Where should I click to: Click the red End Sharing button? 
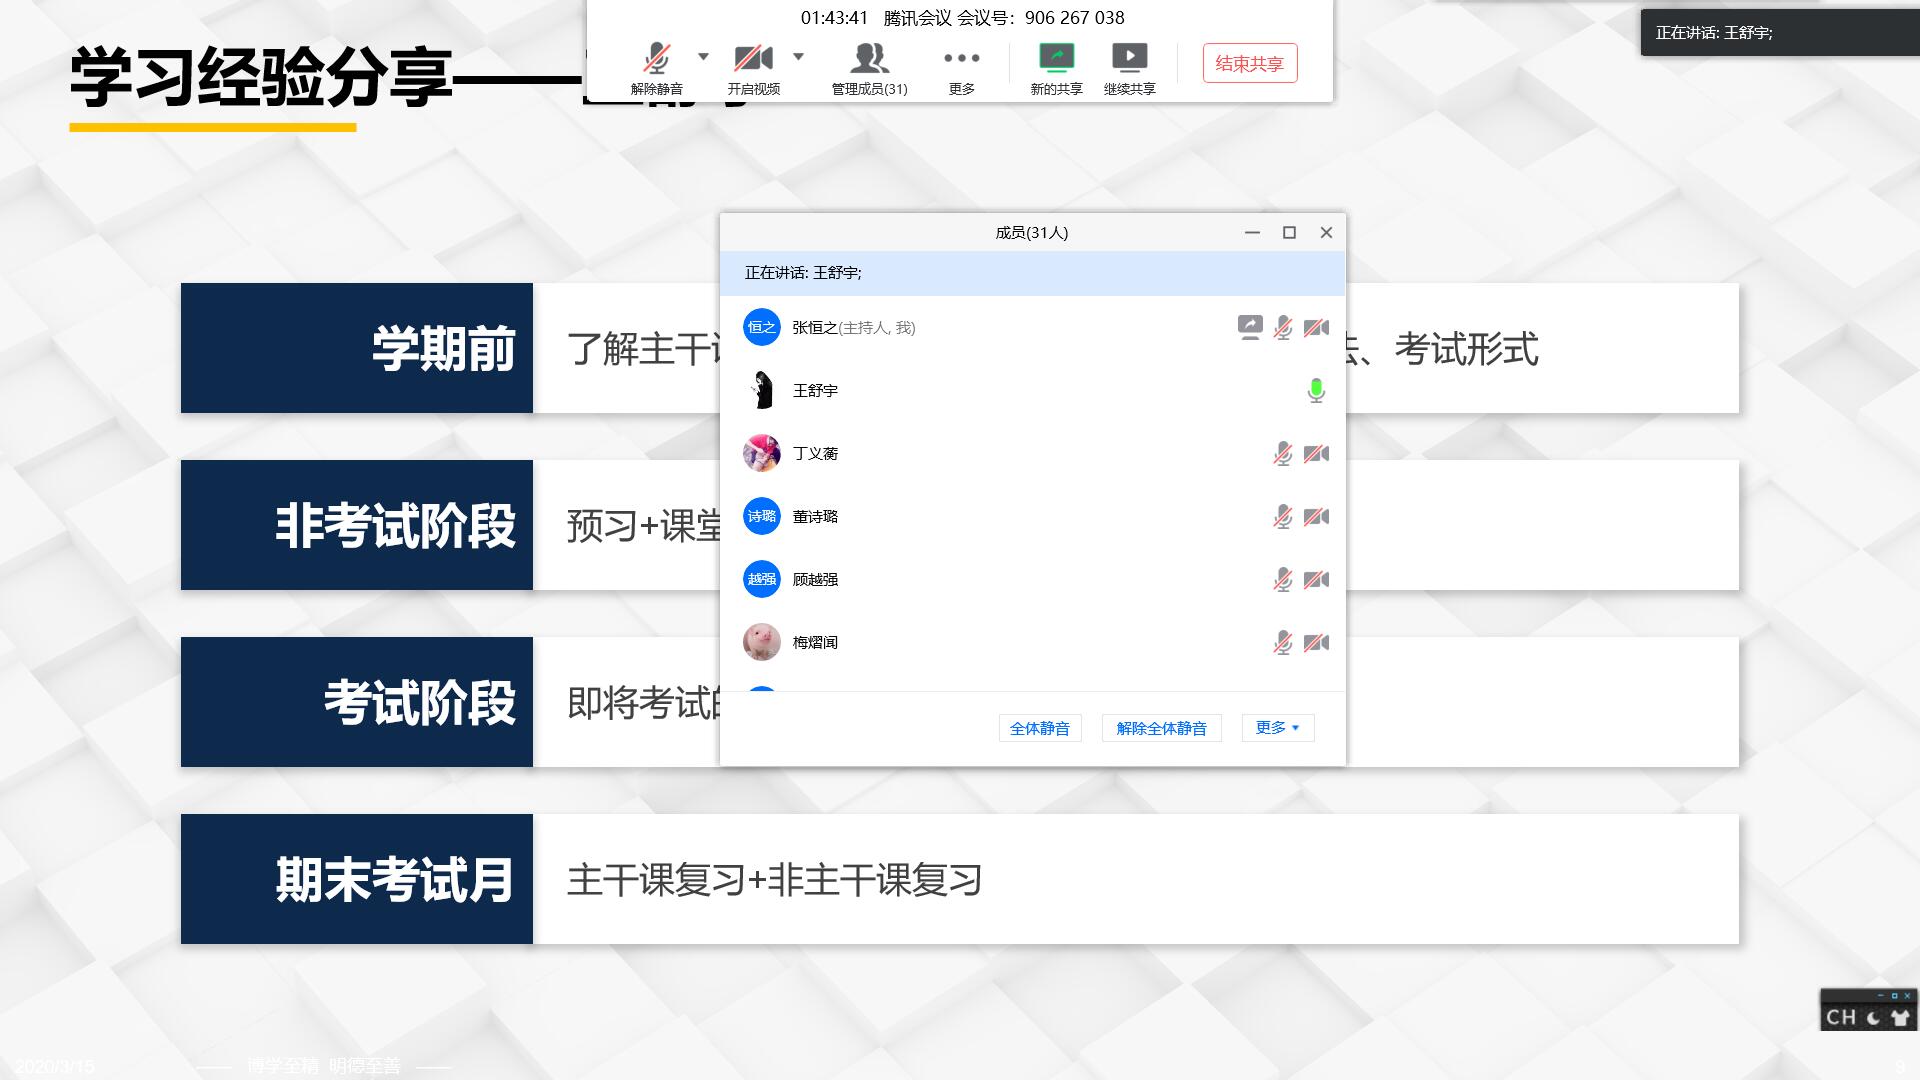tap(1249, 63)
